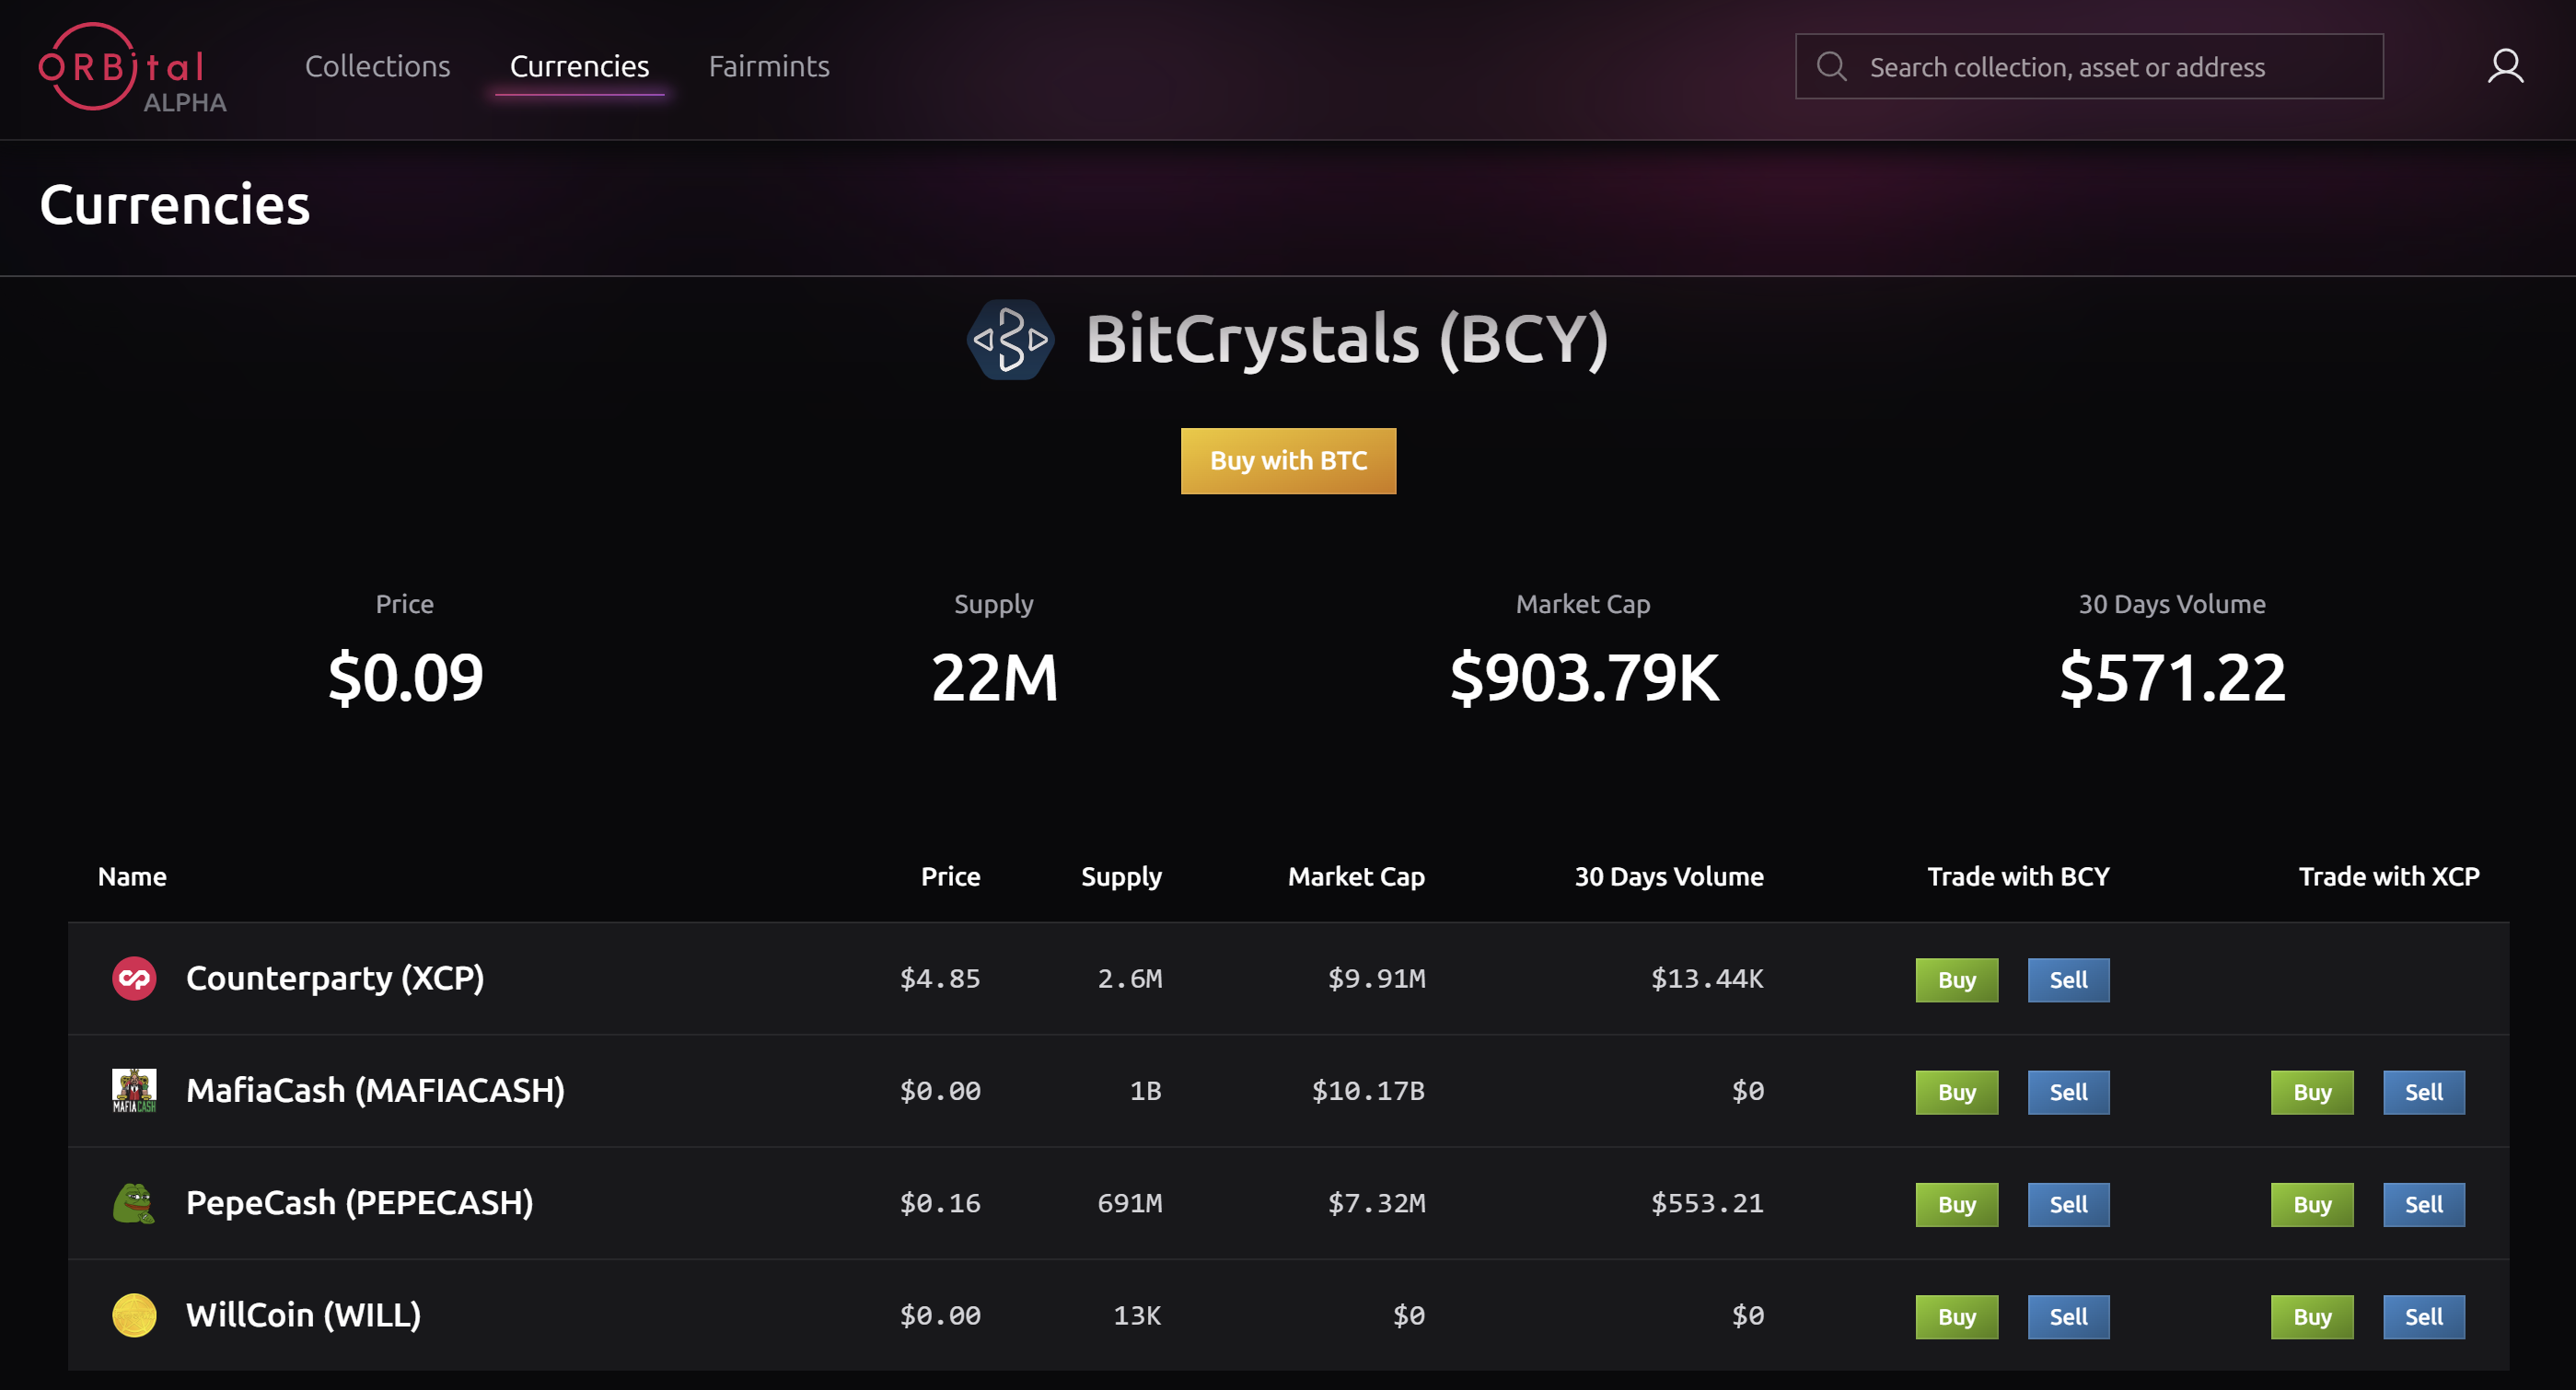The image size is (2576, 1390).
Task: Click the BitCrystals hexagon logo
Action: tap(1010, 340)
